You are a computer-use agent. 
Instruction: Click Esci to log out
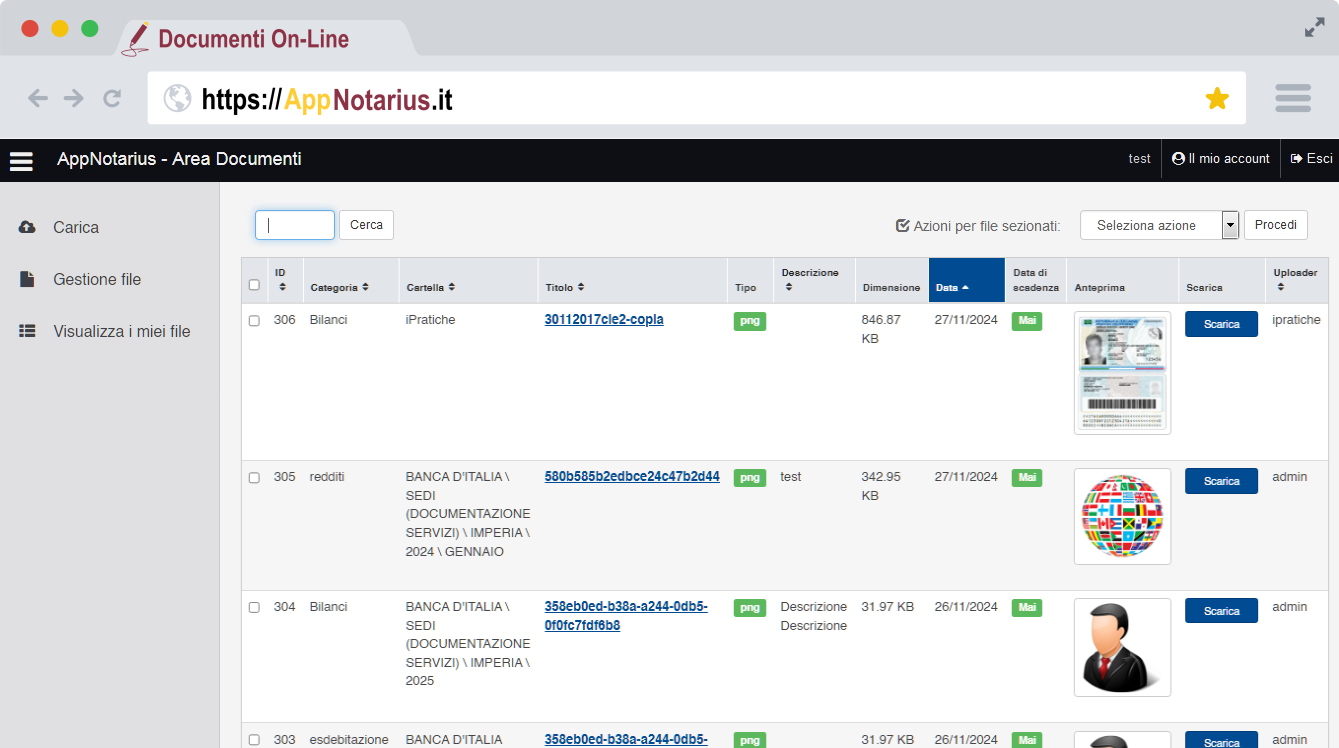pyautogui.click(x=1311, y=159)
